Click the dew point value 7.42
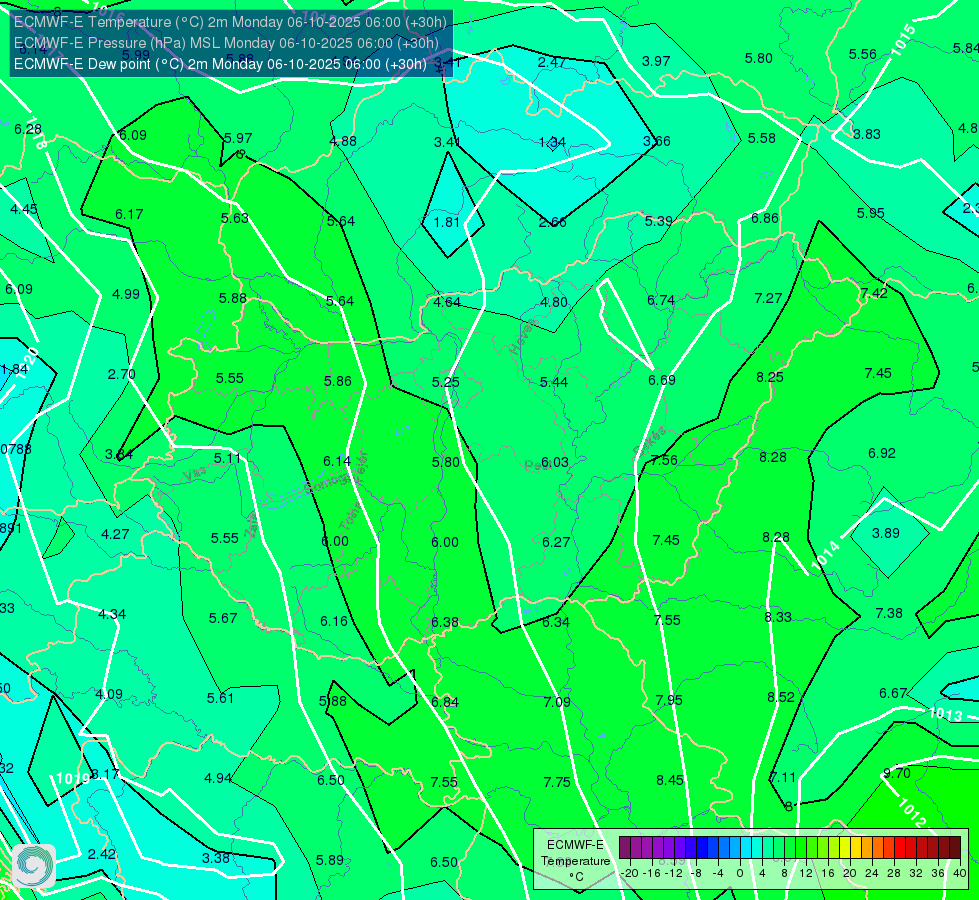Image resolution: width=979 pixels, height=900 pixels. [x=874, y=294]
